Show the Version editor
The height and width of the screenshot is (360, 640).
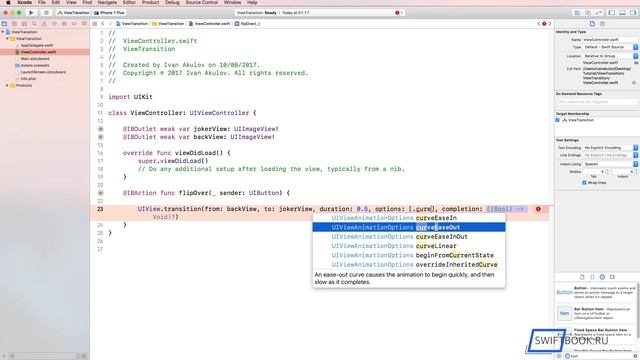[x=598, y=13]
